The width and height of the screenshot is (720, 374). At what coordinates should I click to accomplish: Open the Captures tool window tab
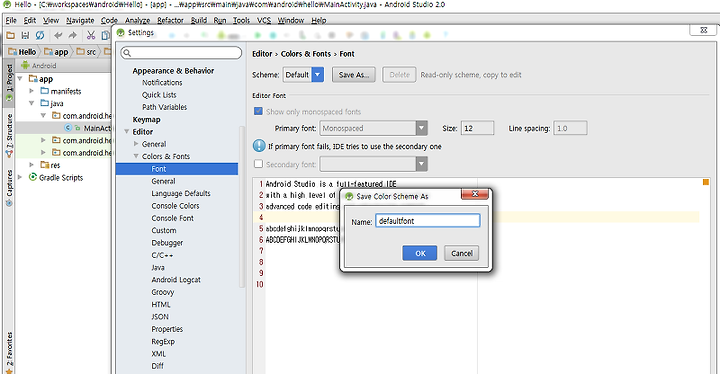pos(9,188)
